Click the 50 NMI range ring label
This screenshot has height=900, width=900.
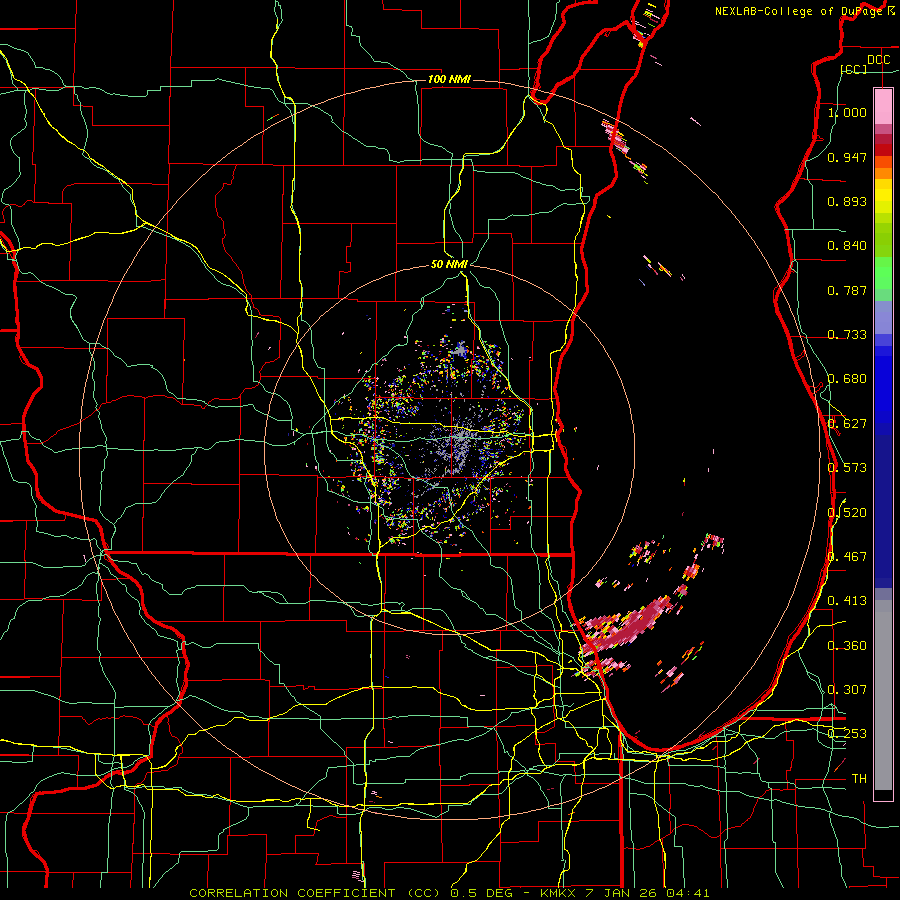[x=449, y=264]
